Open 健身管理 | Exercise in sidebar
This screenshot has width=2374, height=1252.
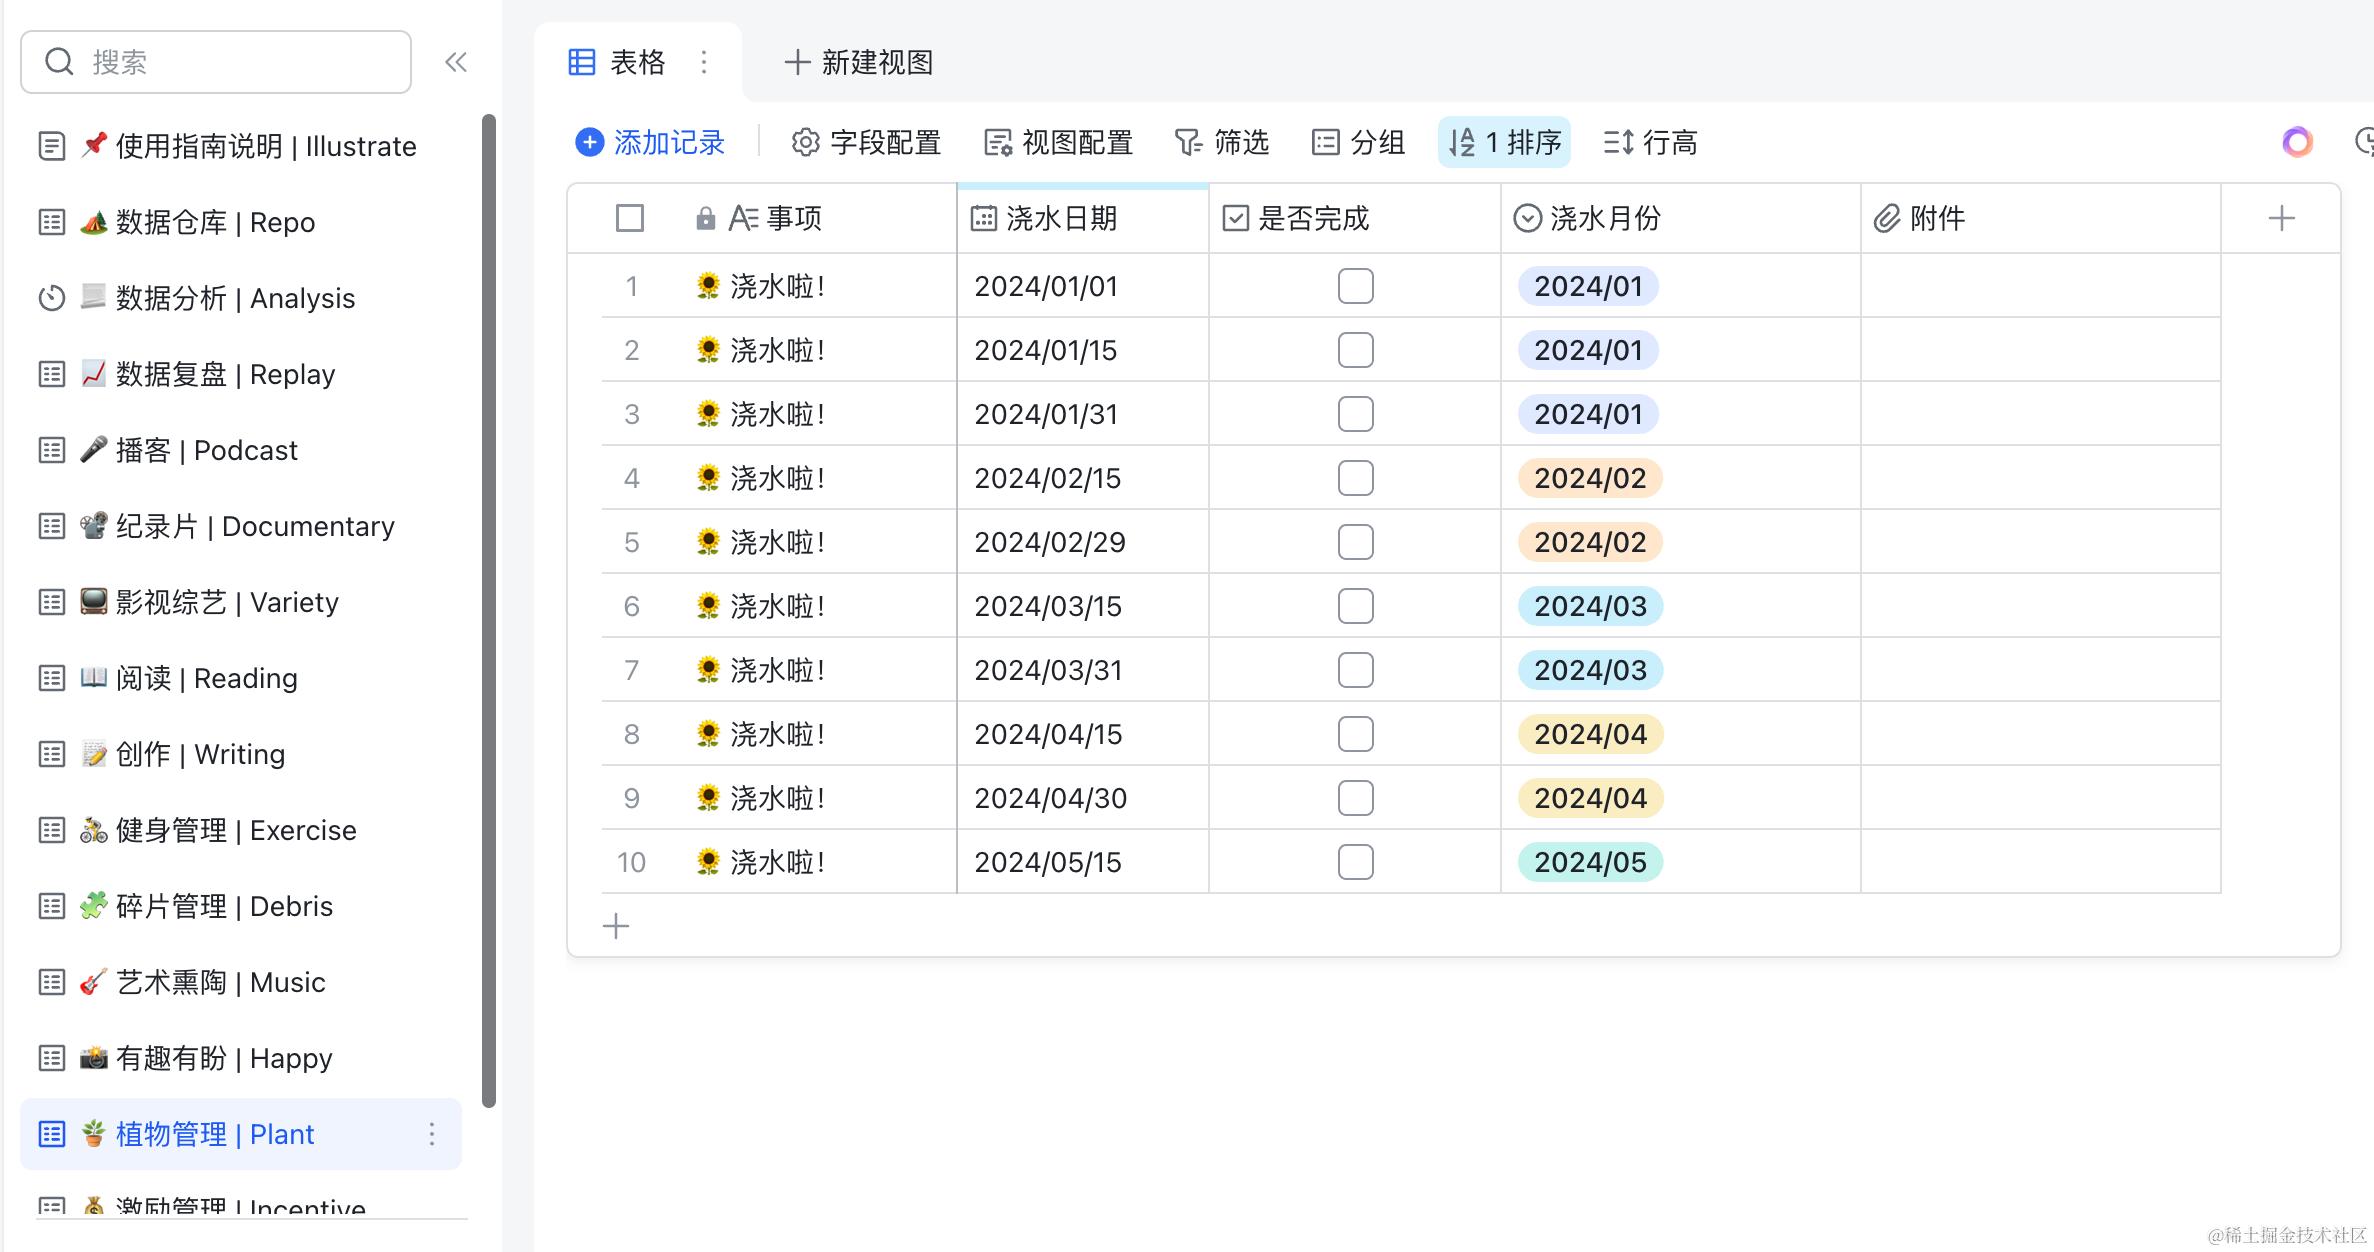[x=236, y=830]
